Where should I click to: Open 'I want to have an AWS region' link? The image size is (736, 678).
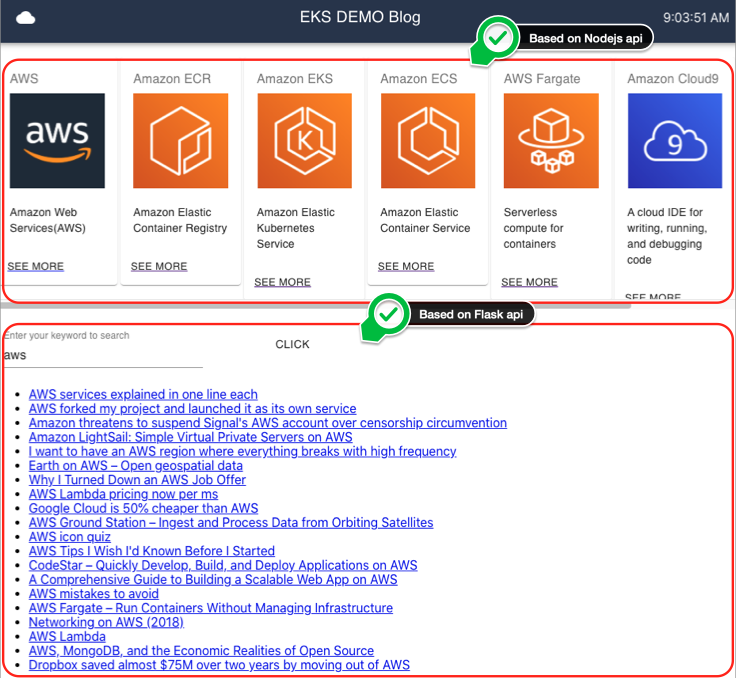pos(242,451)
